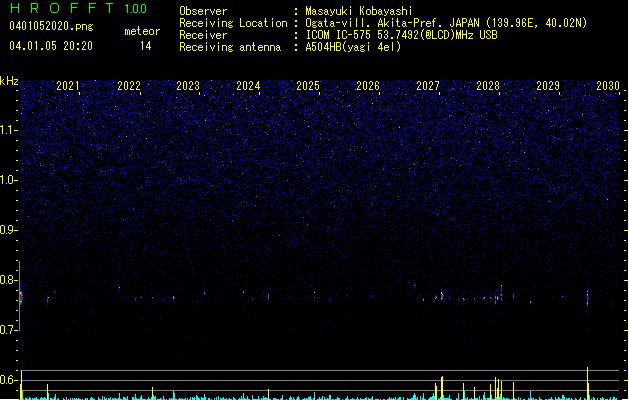Click the 2025 time axis marker
The image size is (629, 400).
[308, 85]
